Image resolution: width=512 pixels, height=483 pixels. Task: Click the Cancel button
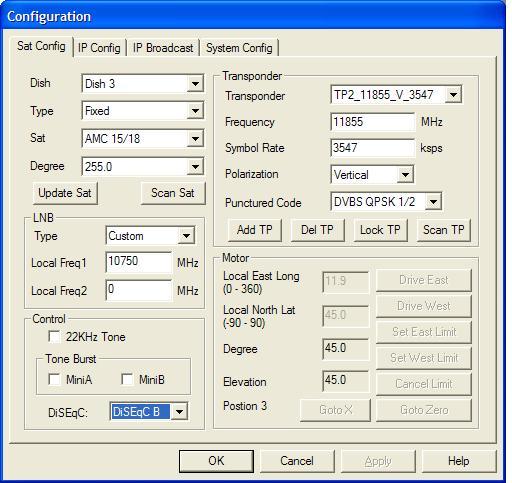297,461
